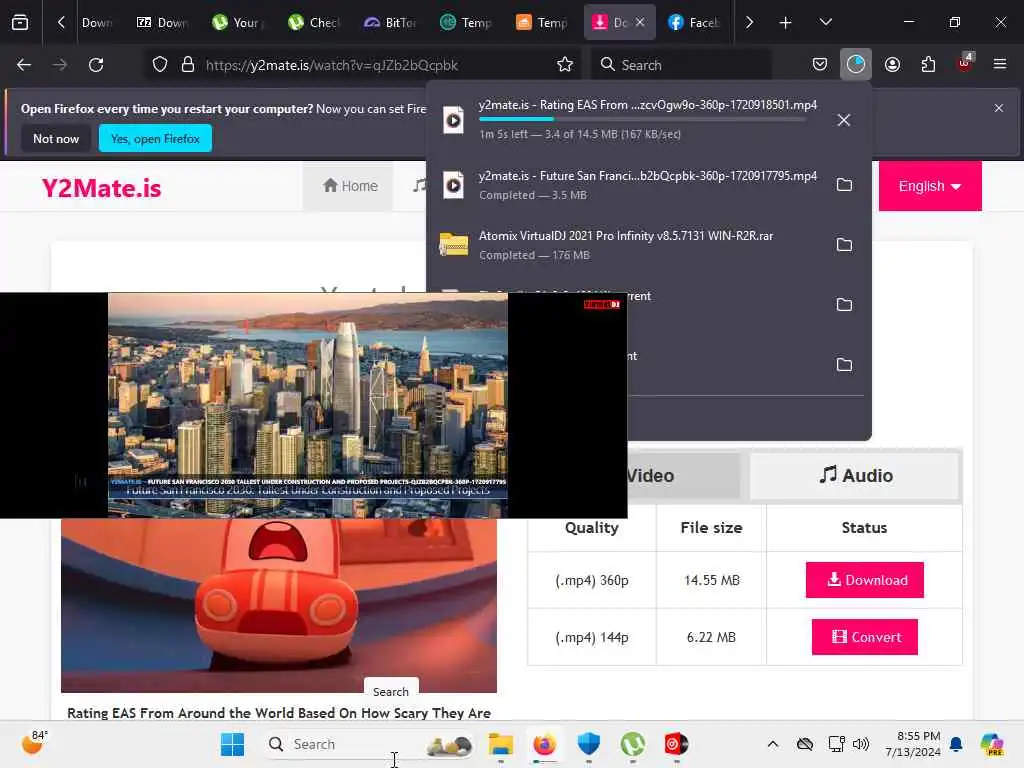Open the Extensions puzzle icon
The width and height of the screenshot is (1024, 768).
pyautogui.click(x=928, y=65)
